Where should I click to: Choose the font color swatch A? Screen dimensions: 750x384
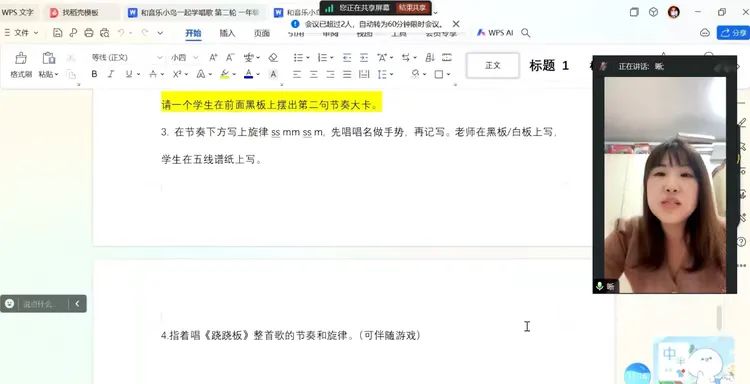coord(248,74)
